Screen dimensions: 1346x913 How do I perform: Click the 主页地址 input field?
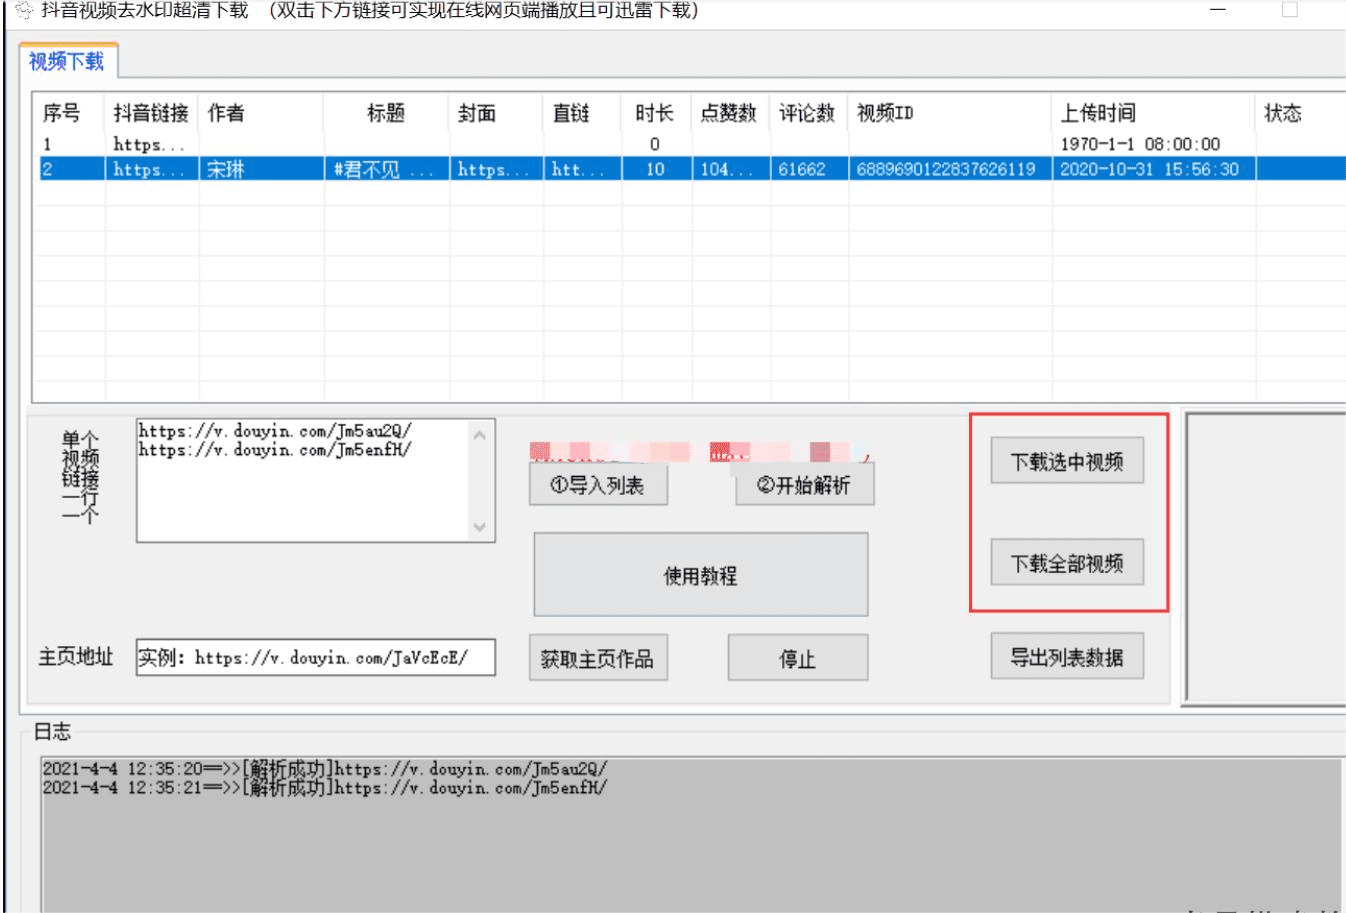(x=315, y=657)
